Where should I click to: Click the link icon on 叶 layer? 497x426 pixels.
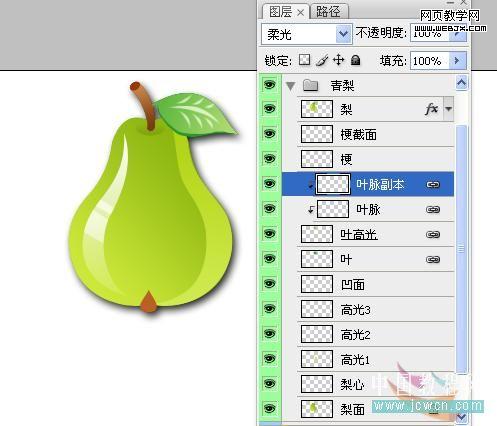tap(433, 259)
